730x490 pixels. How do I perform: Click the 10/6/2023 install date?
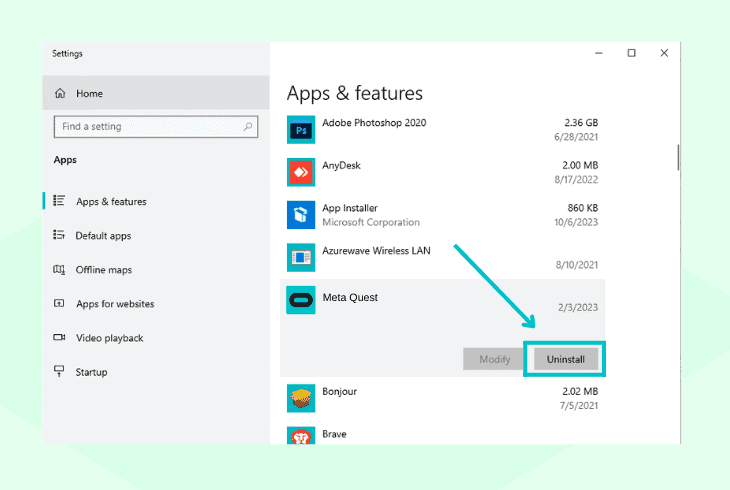(x=576, y=222)
